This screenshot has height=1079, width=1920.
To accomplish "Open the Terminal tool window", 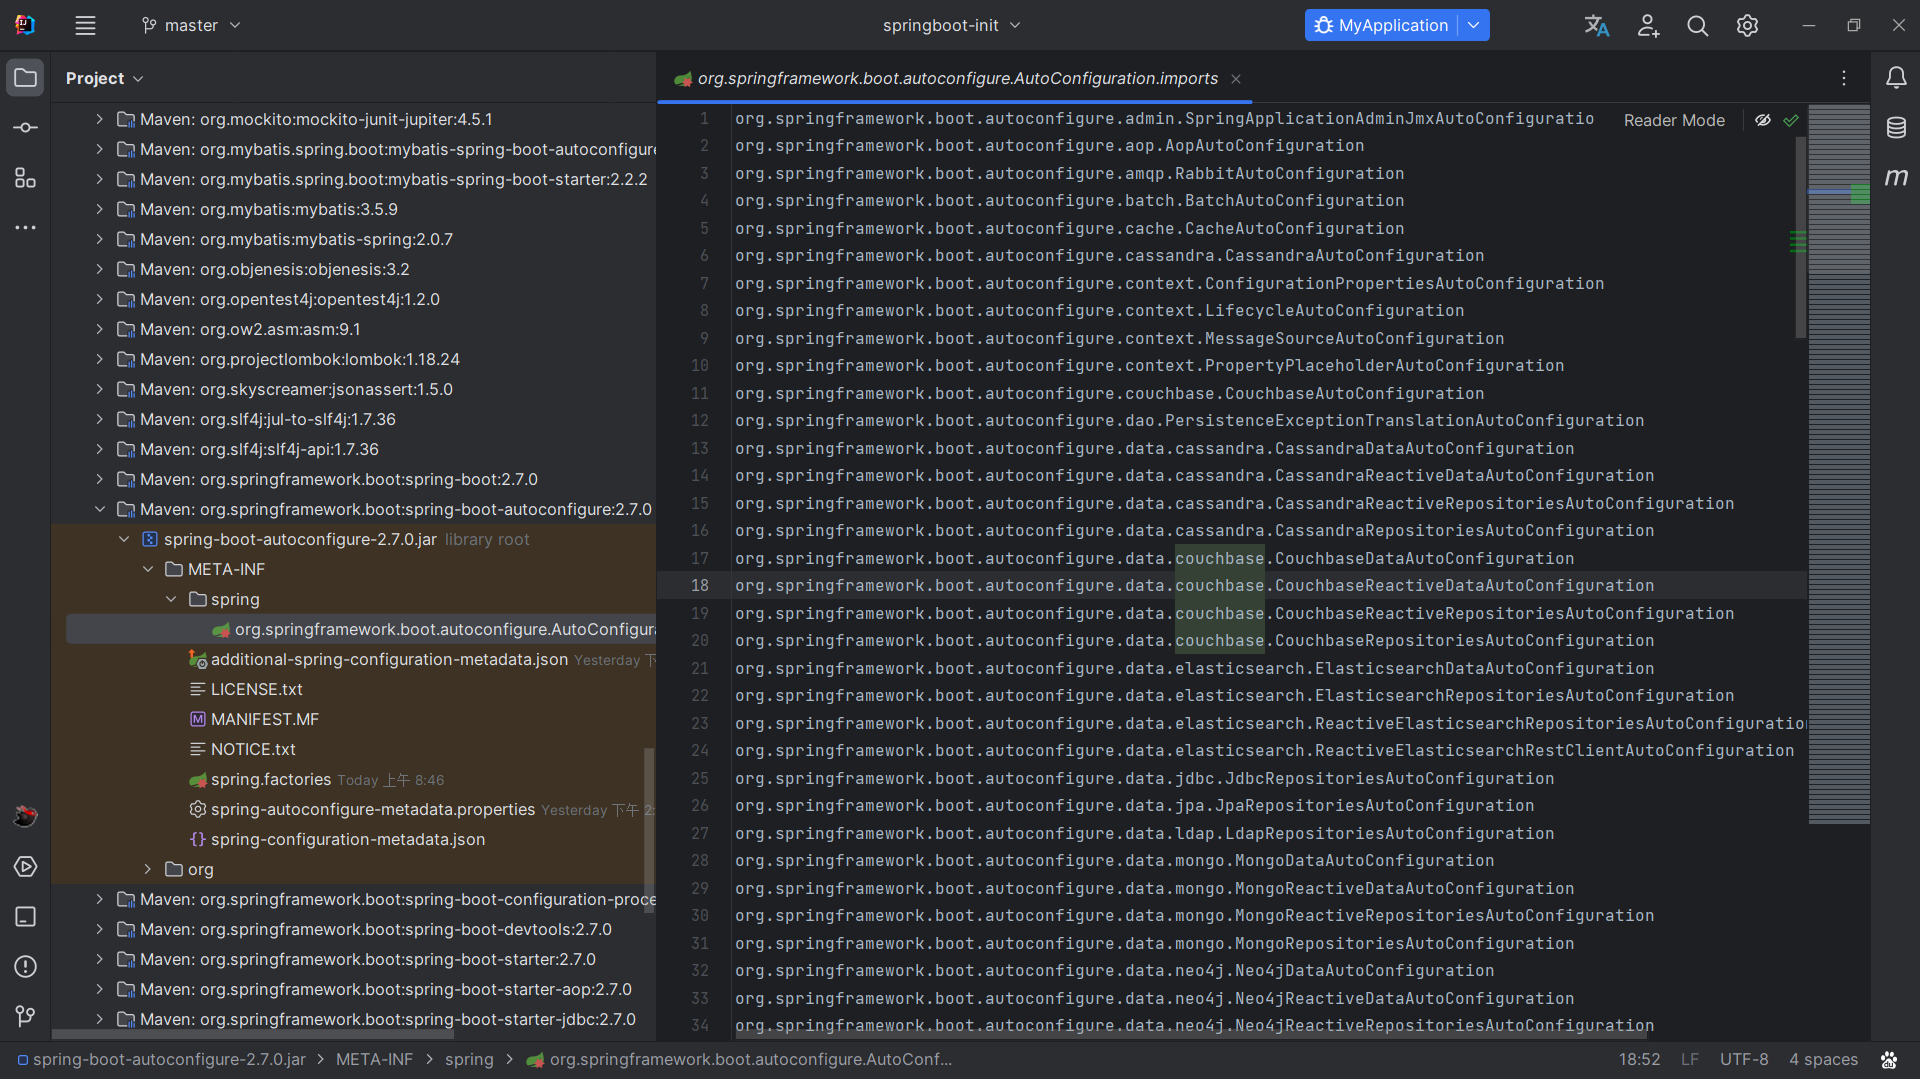I will click(26, 917).
